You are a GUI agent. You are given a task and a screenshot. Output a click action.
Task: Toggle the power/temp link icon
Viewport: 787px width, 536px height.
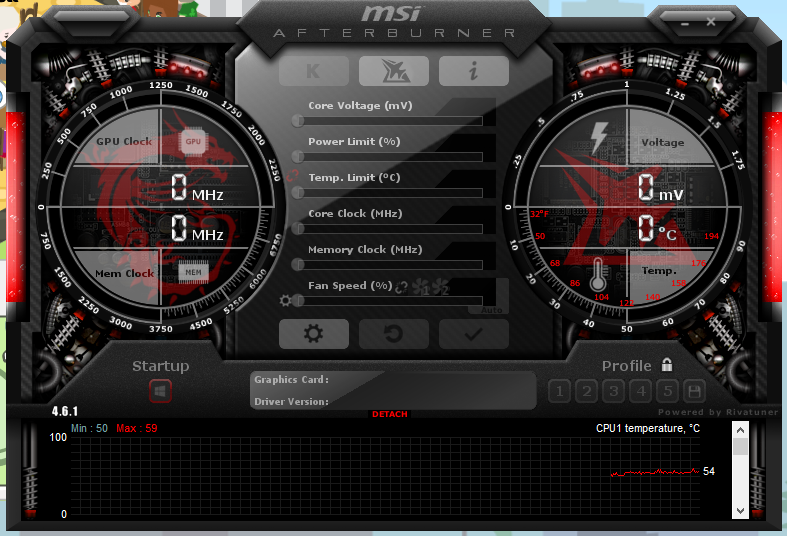[292, 176]
